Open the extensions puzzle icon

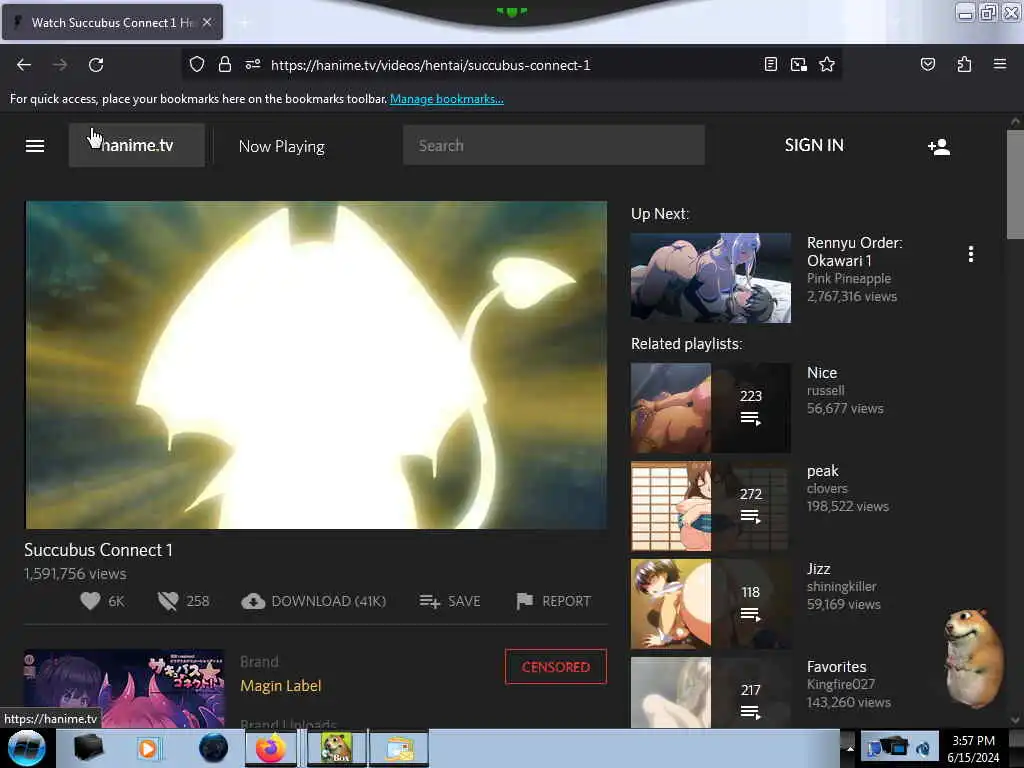pos(964,65)
